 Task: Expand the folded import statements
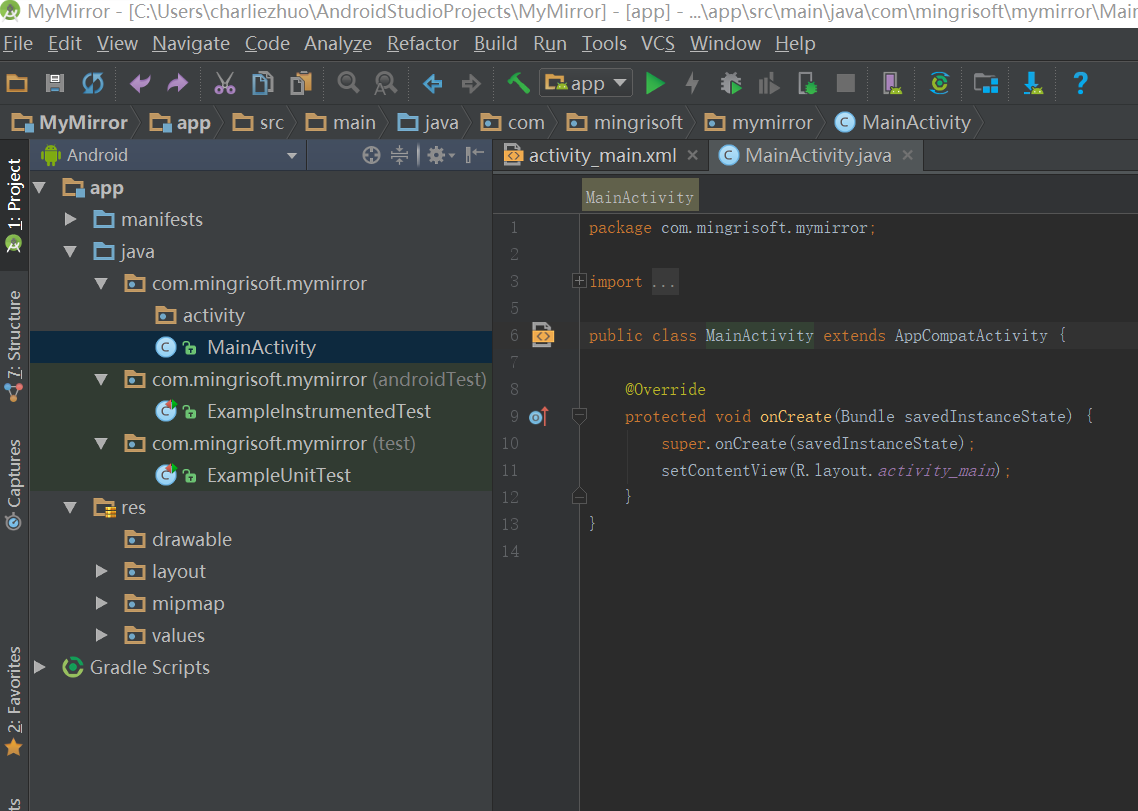579,281
